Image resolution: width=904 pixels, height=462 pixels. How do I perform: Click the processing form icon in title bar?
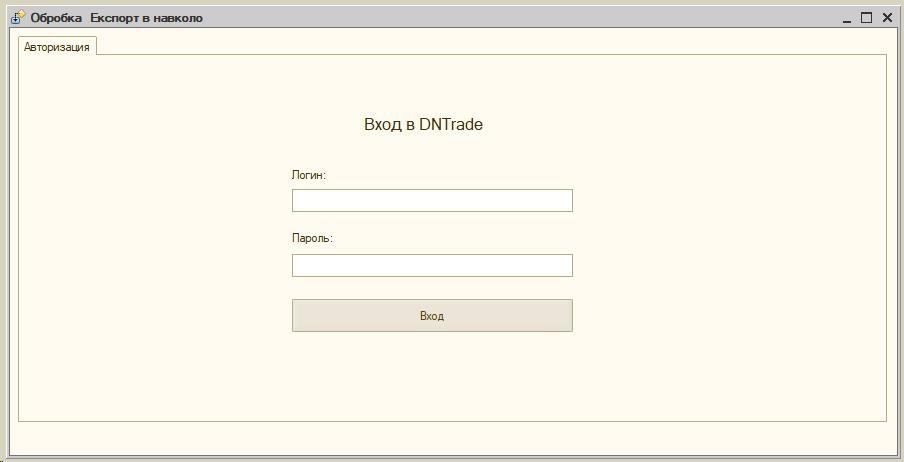coord(18,17)
